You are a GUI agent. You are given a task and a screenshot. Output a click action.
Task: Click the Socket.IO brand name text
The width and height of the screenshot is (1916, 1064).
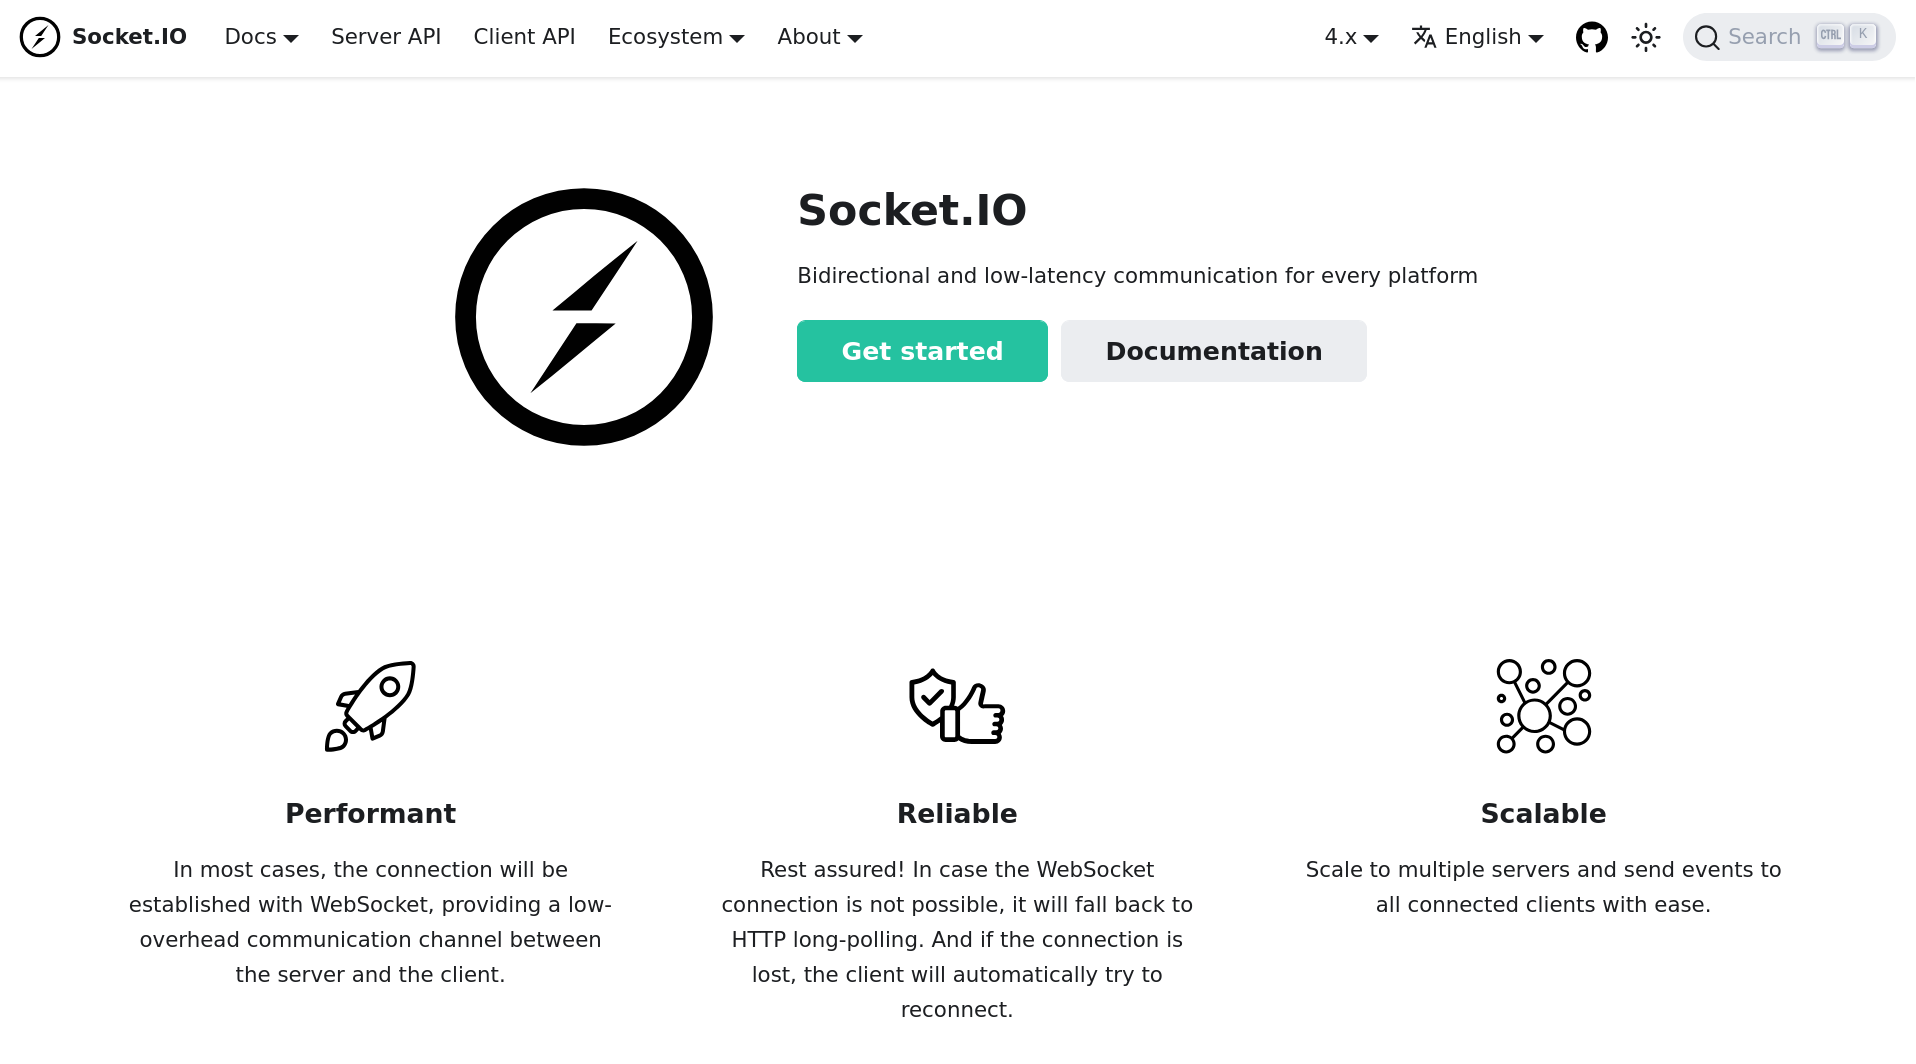pos(129,37)
